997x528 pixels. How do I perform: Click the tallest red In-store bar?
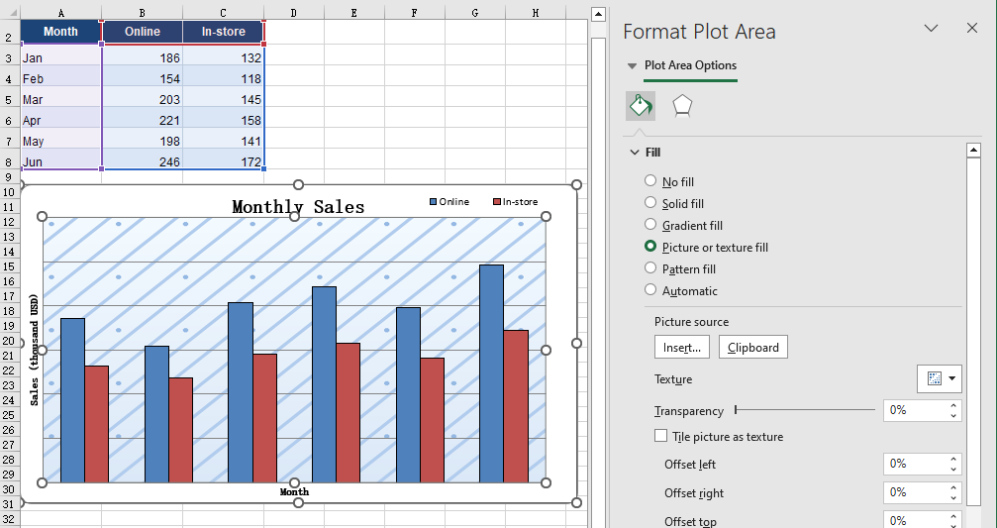coord(516,406)
